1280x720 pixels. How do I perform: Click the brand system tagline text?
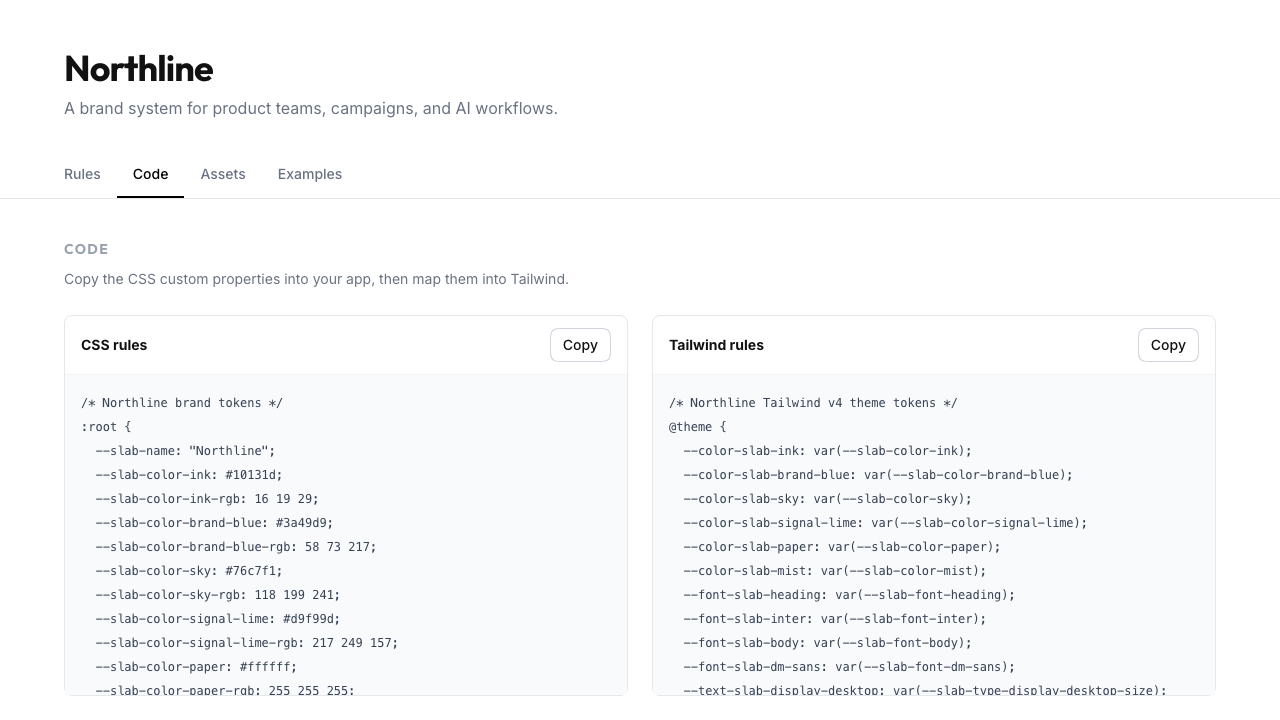click(x=311, y=108)
